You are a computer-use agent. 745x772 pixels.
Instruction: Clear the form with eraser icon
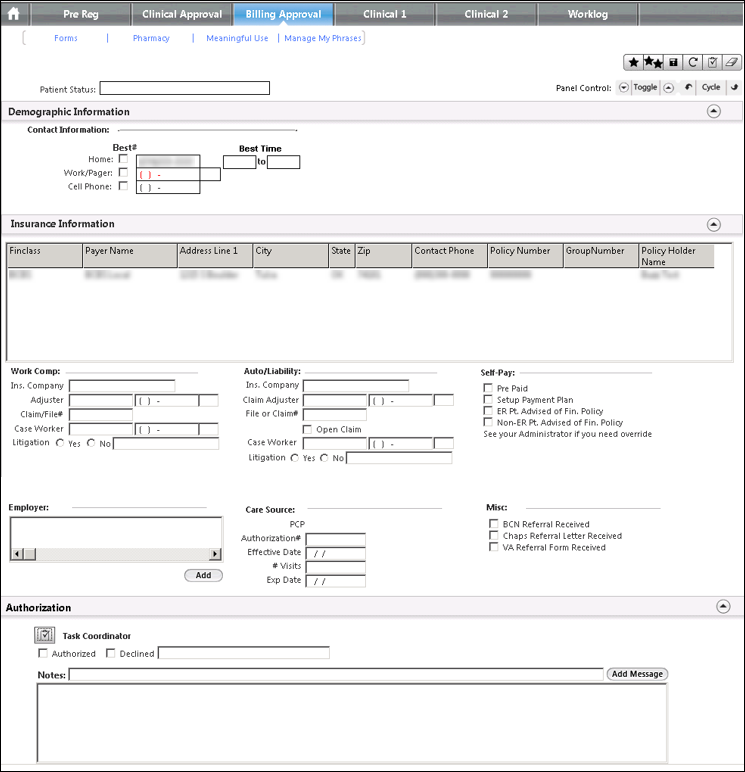(732, 63)
